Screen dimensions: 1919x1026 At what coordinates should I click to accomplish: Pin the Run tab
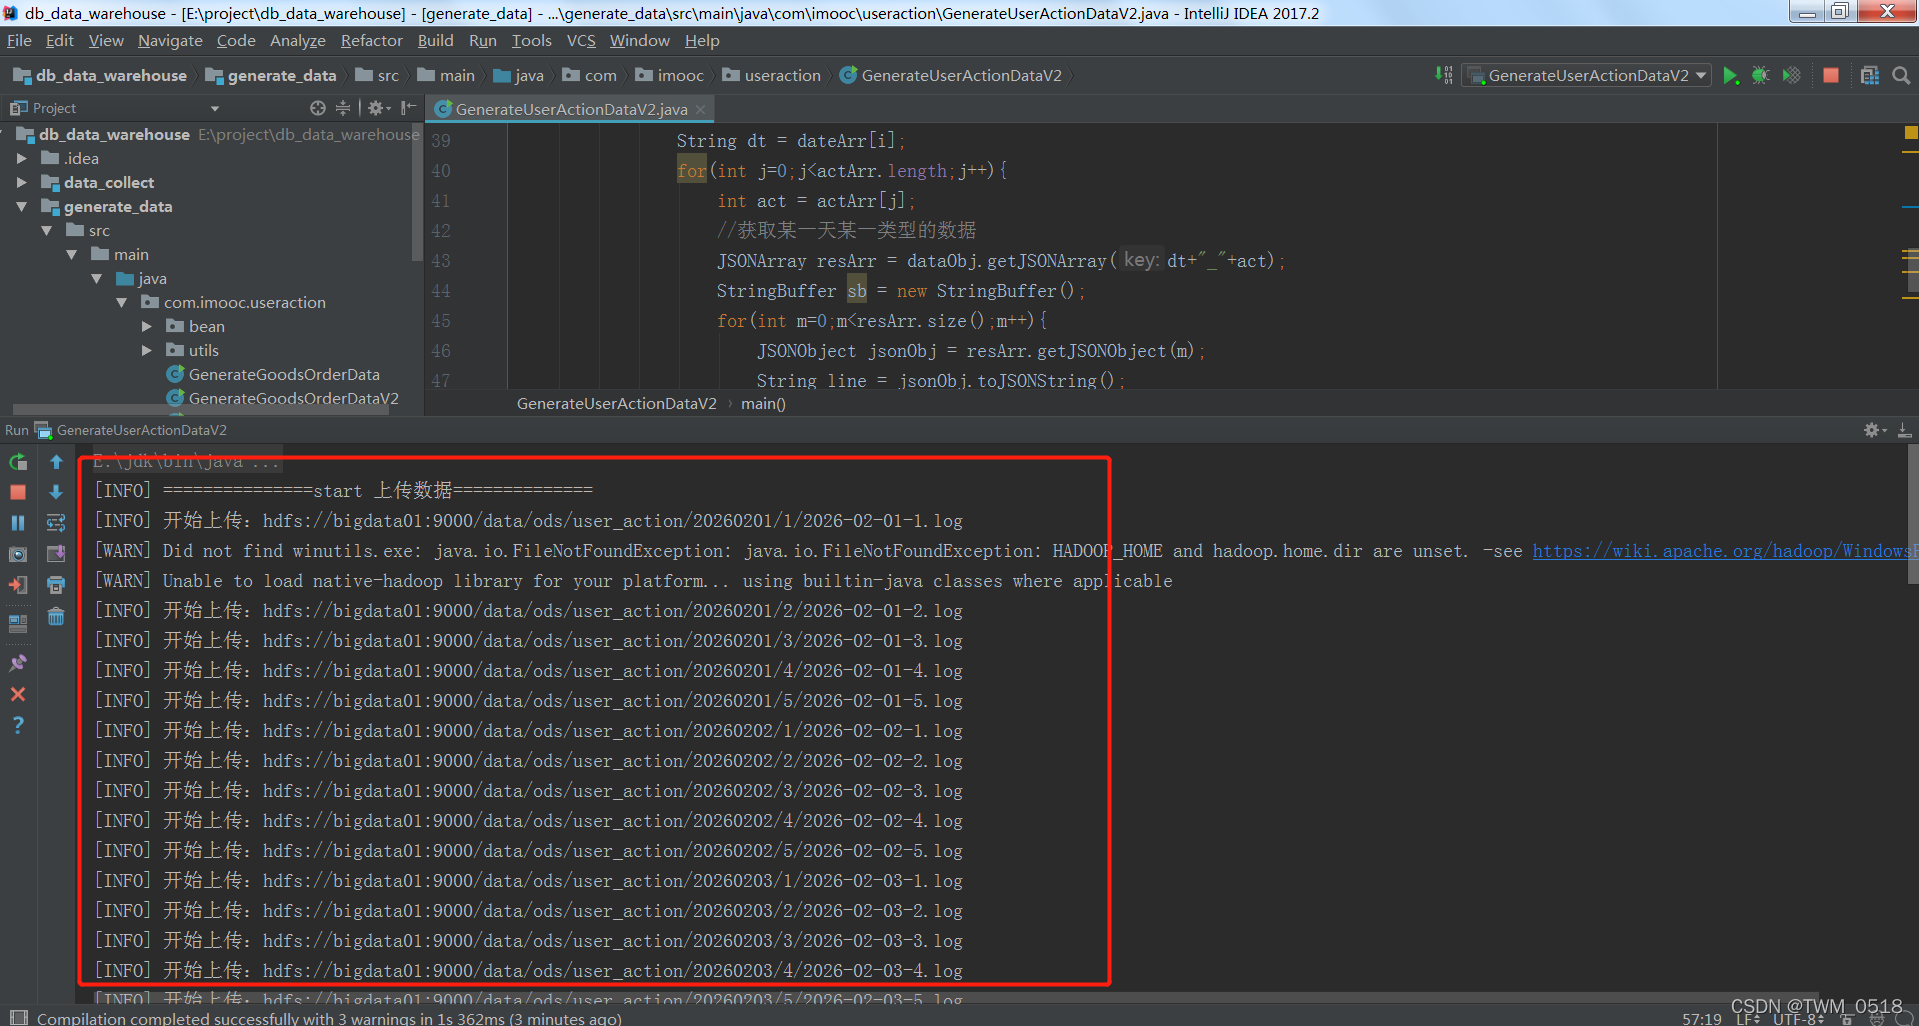[x=18, y=663]
